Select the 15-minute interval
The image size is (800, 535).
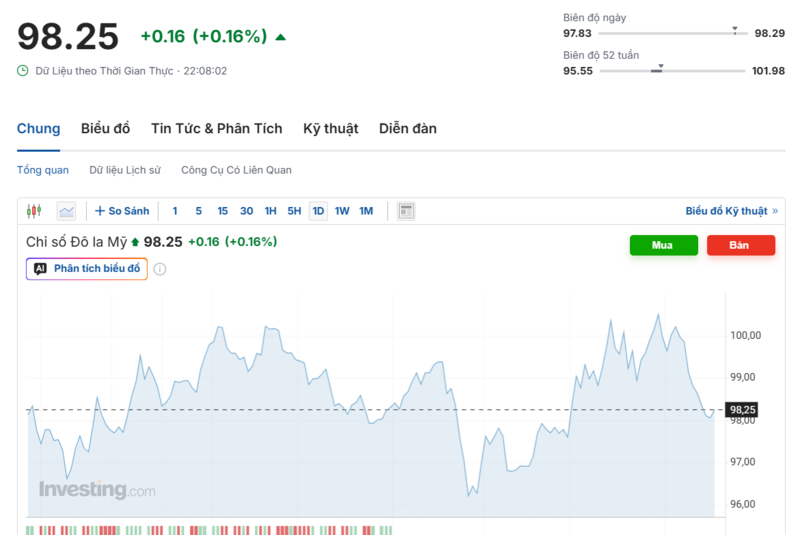(x=222, y=211)
